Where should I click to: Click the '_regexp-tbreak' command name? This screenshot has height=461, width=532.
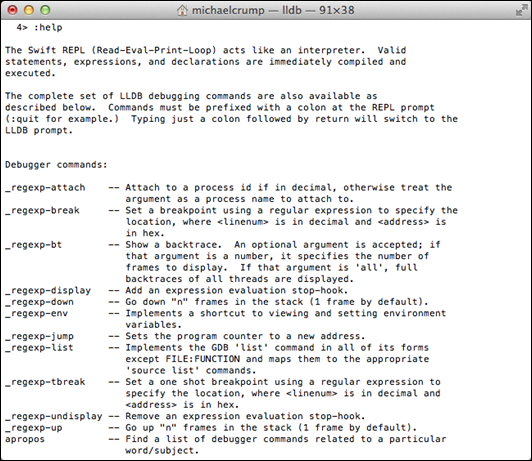(45, 382)
